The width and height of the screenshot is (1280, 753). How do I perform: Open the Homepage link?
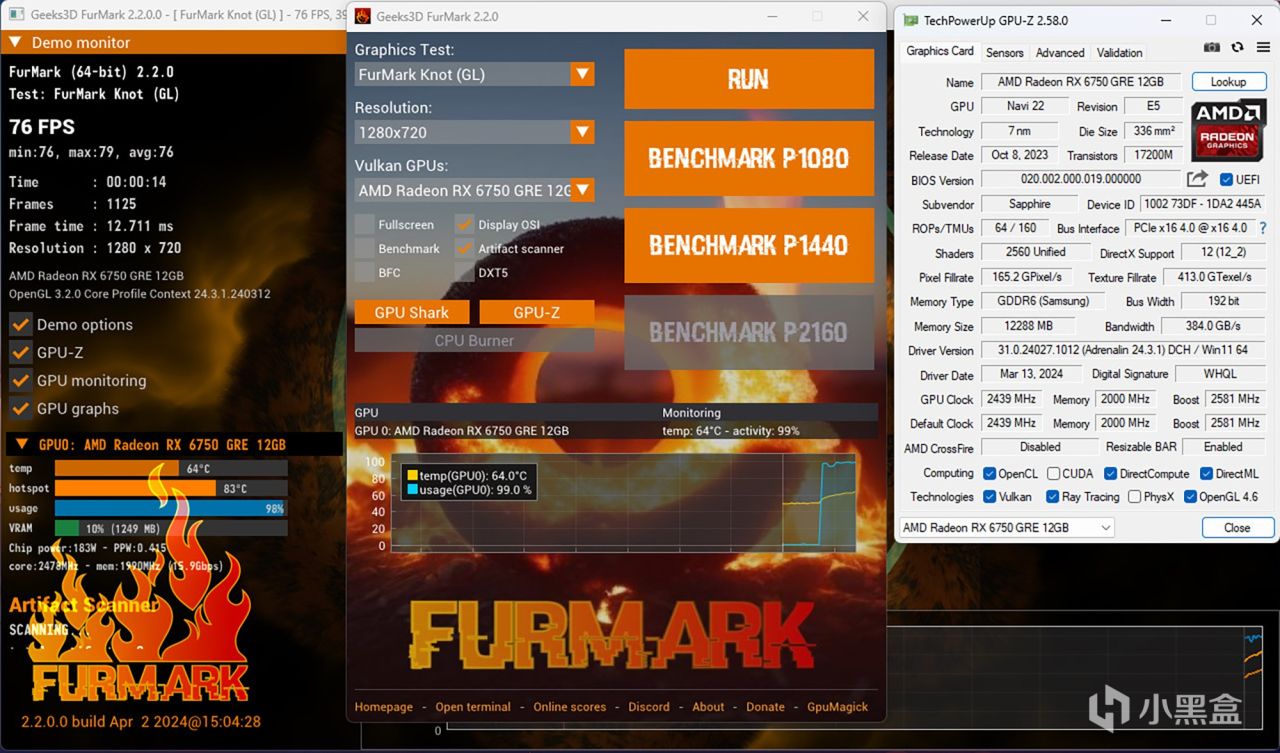point(384,707)
